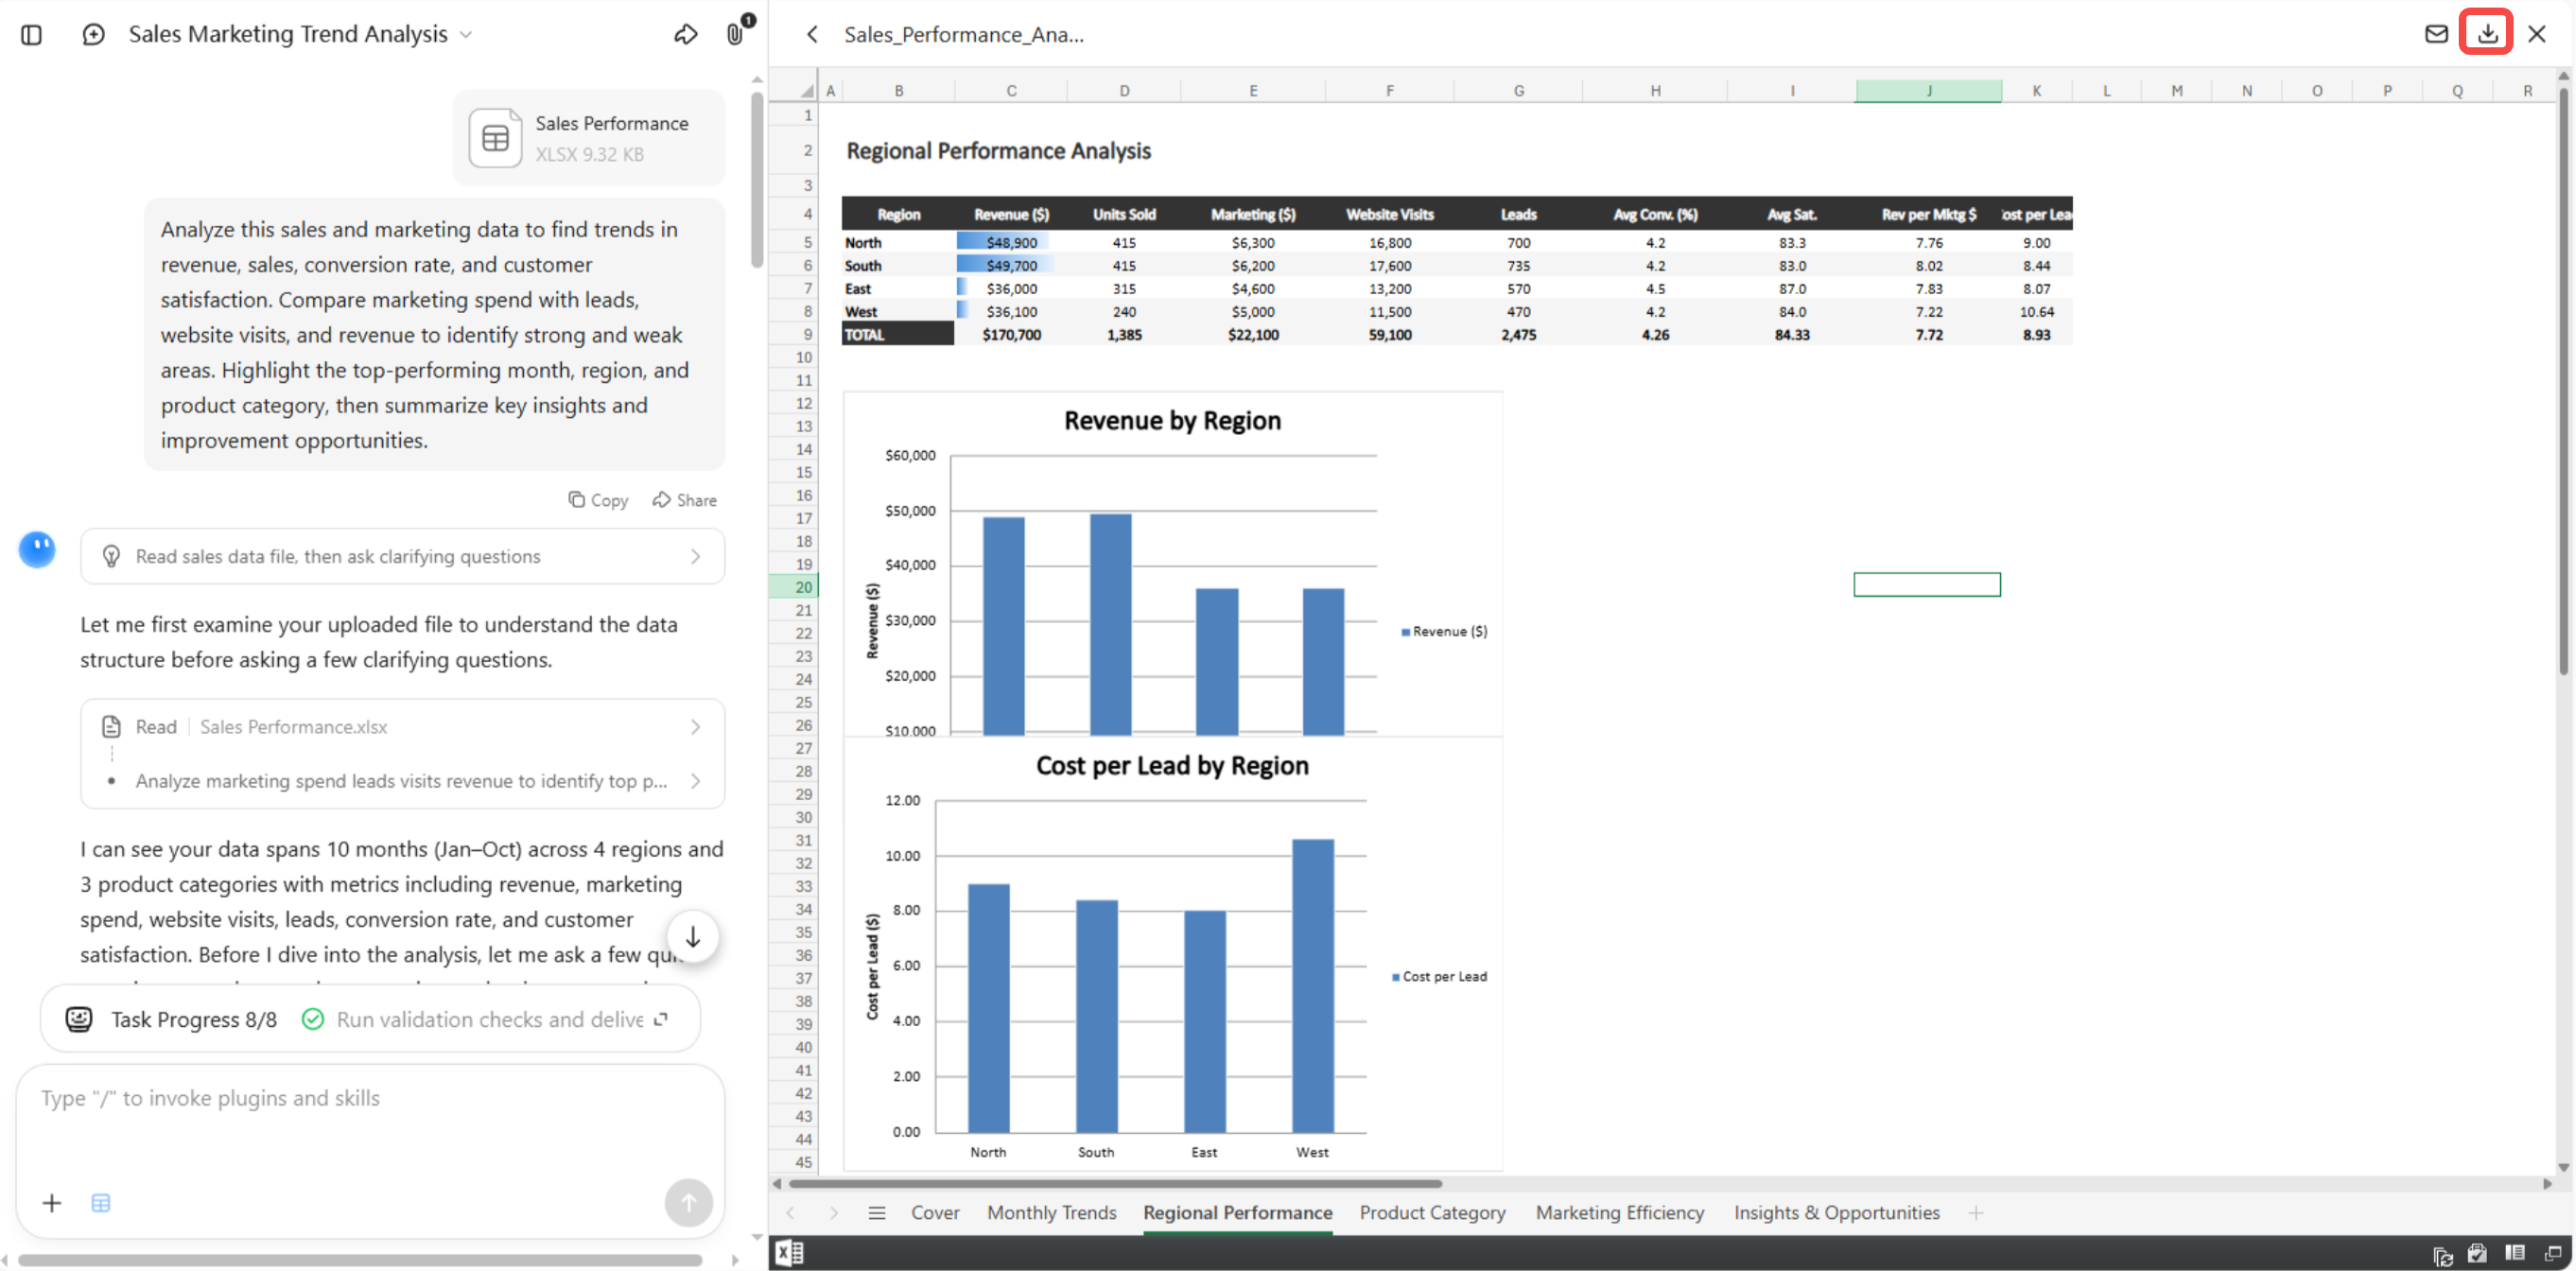The image size is (2576, 1271).
Task: Open the sheet list hamburger menu
Action: tap(877, 1212)
